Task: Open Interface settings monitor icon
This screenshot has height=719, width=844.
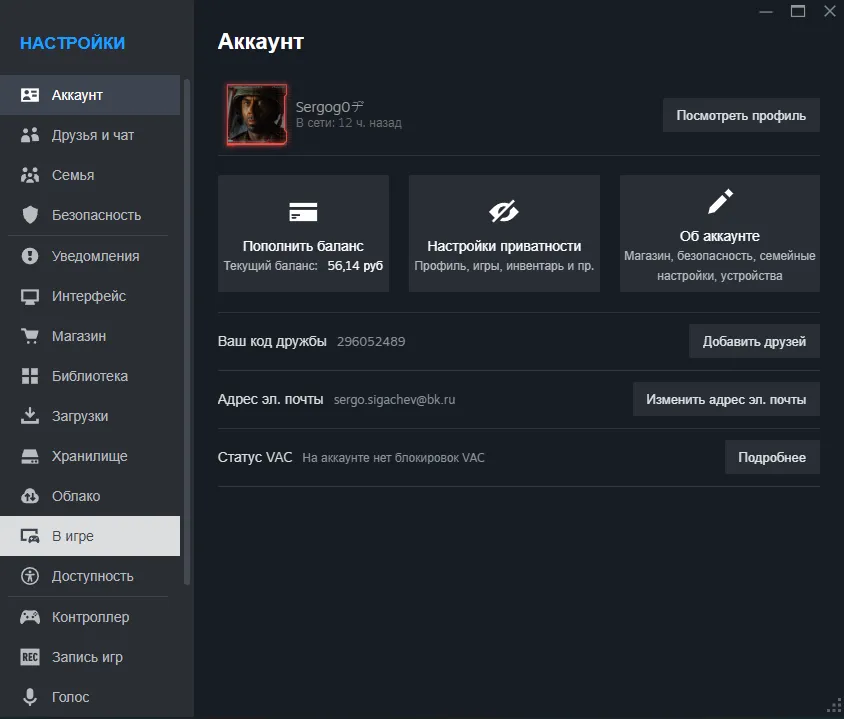Action: point(28,296)
